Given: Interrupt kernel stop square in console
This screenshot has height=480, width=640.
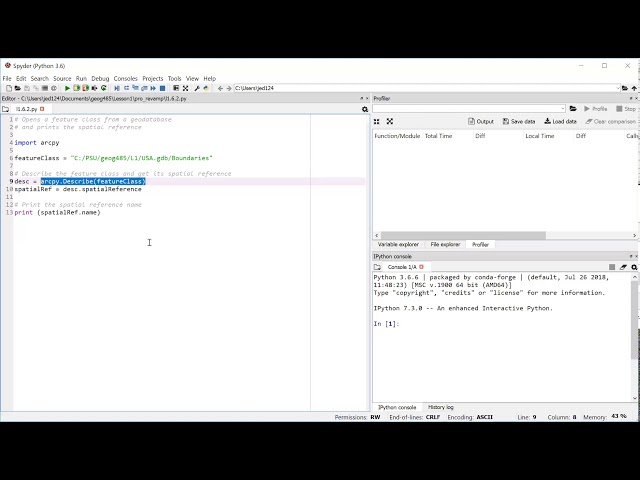Looking at the screenshot, I should point(612,267).
